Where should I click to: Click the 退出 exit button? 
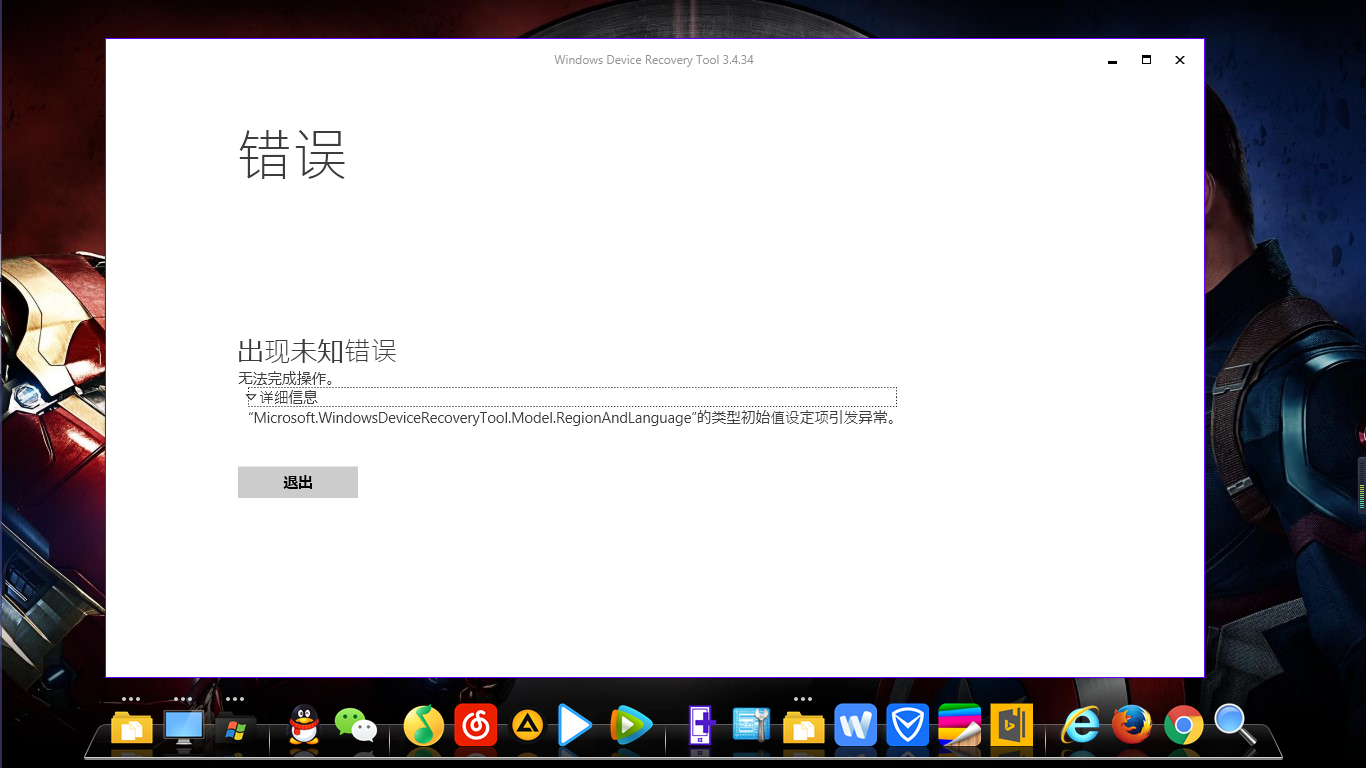(x=298, y=482)
